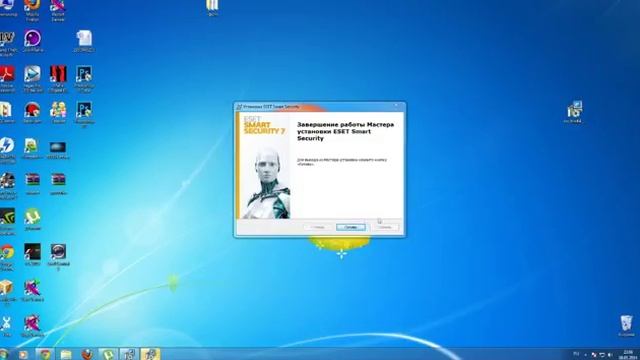Open the volume control in system tray
This screenshot has height=360, width=640.
point(610,355)
